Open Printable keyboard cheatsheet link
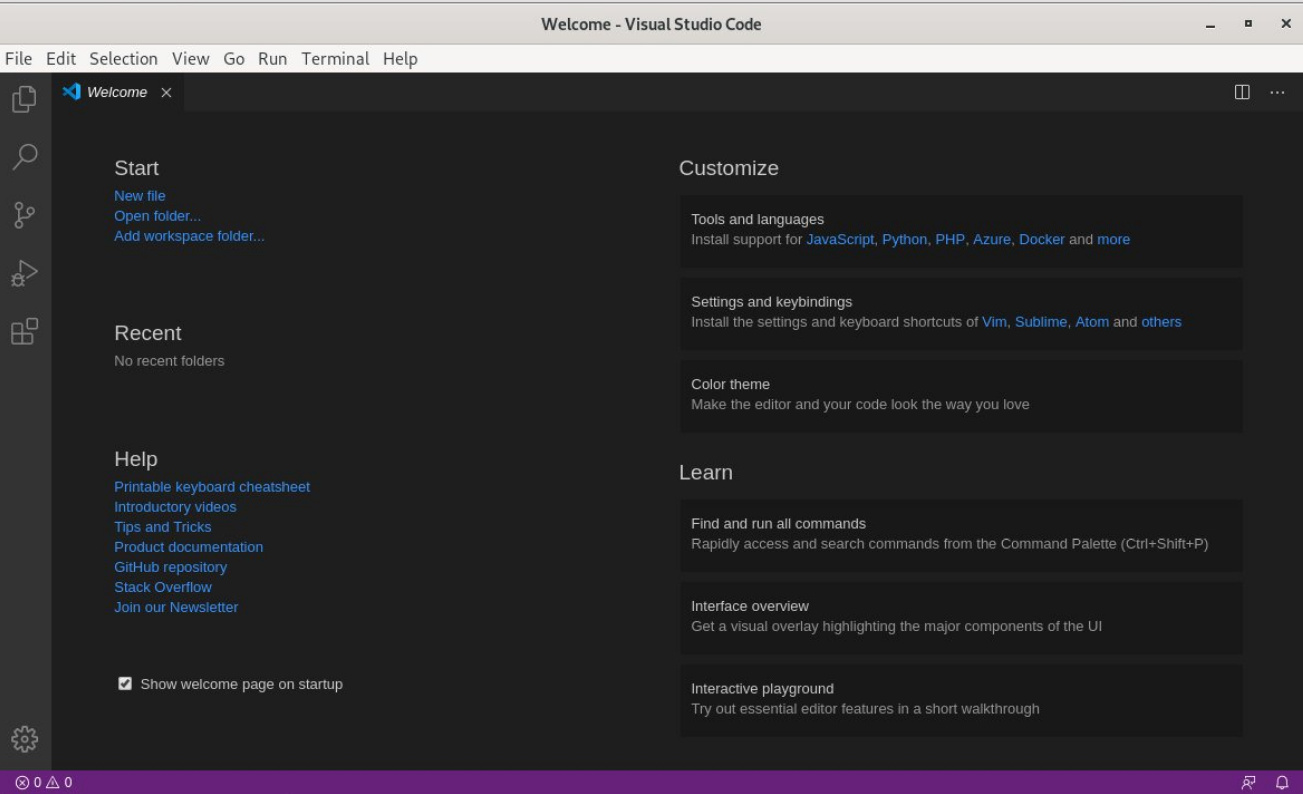The image size is (1303, 794). coord(212,487)
